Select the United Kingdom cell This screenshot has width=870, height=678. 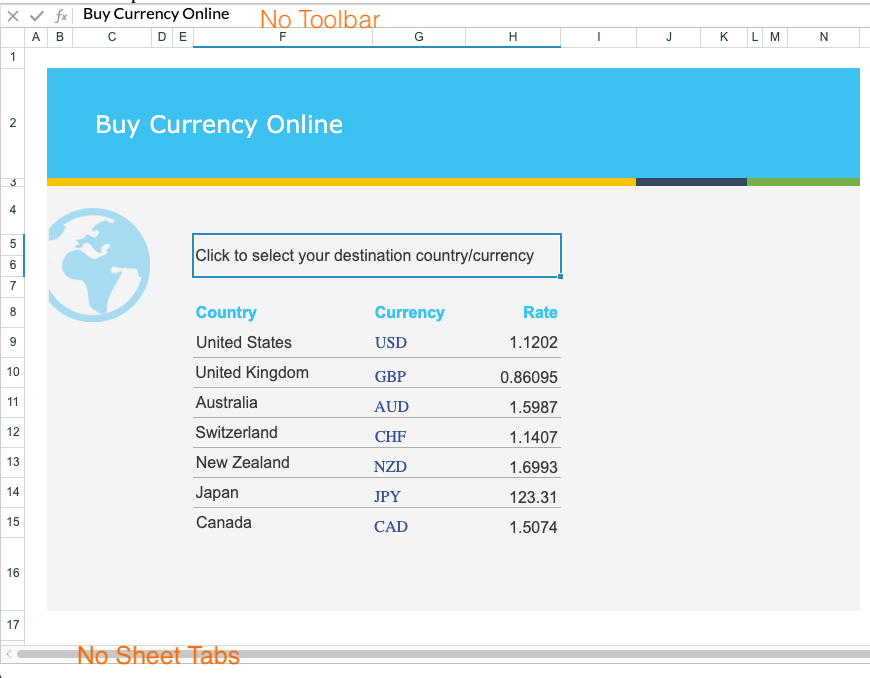click(252, 373)
